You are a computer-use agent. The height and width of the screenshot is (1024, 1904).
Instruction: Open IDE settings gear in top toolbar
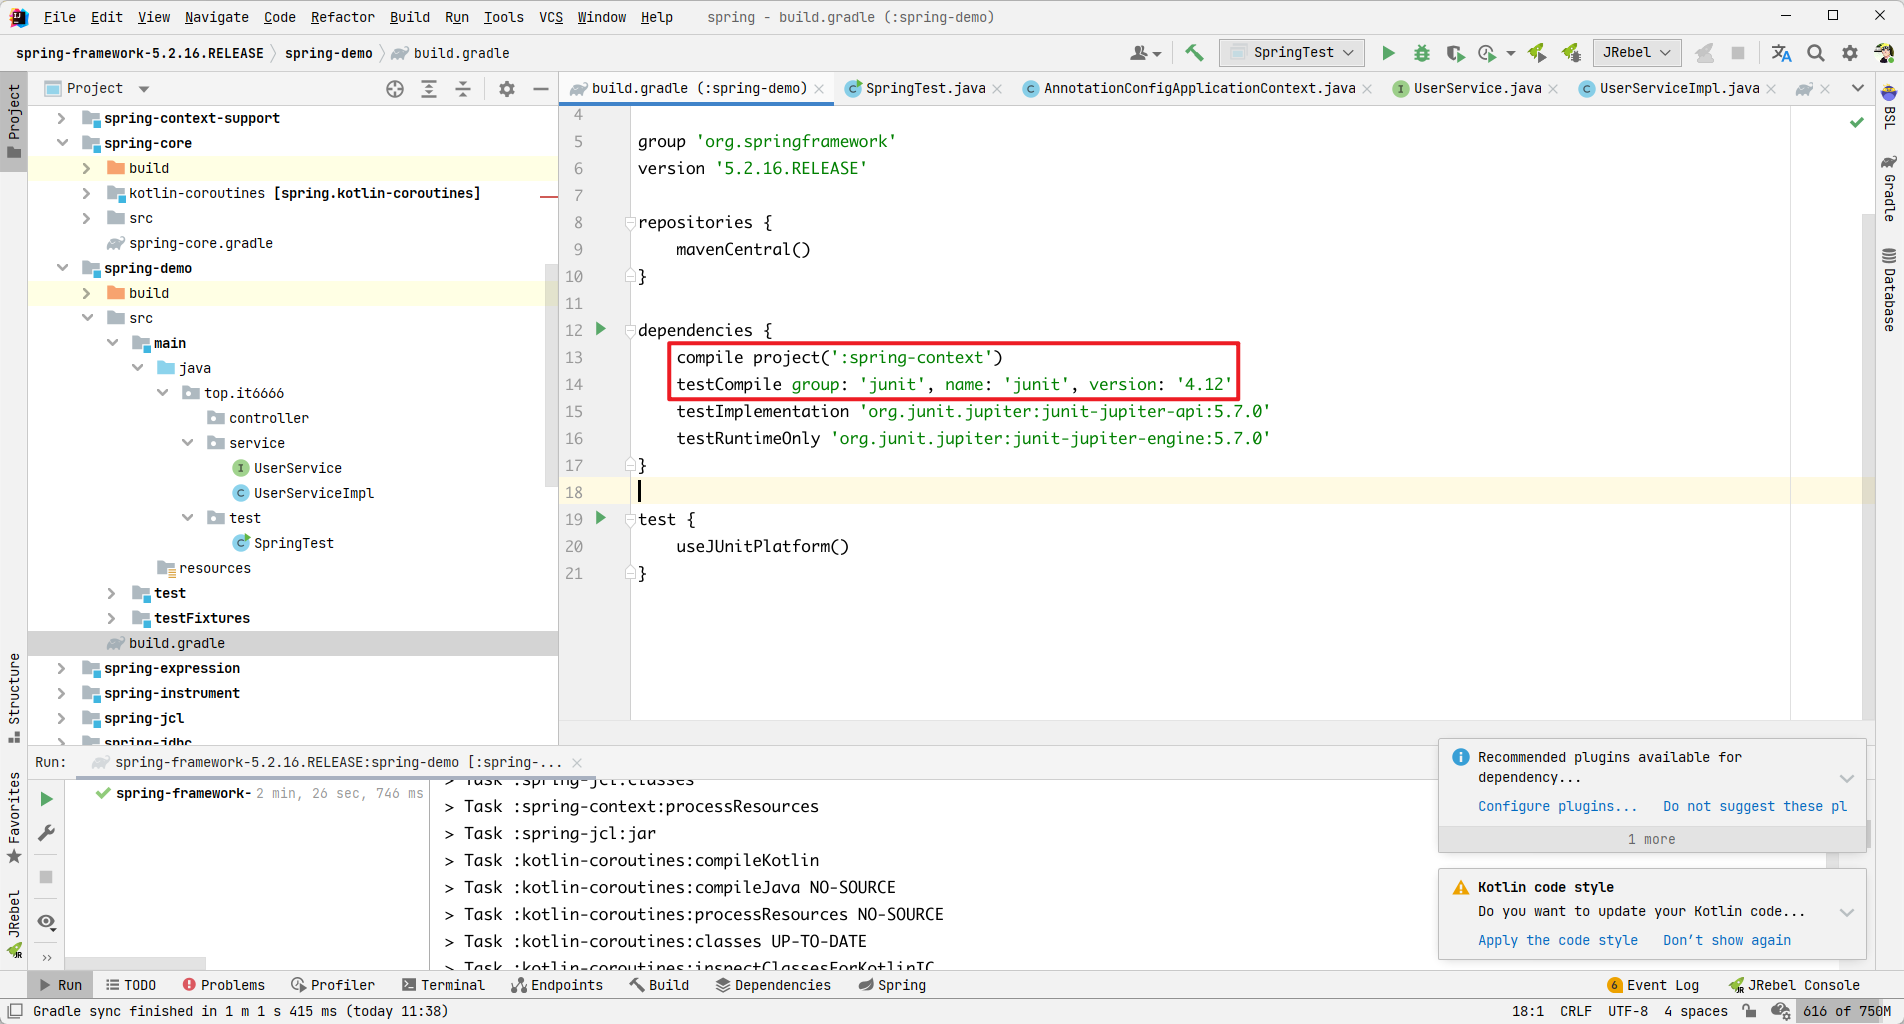pos(1850,53)
